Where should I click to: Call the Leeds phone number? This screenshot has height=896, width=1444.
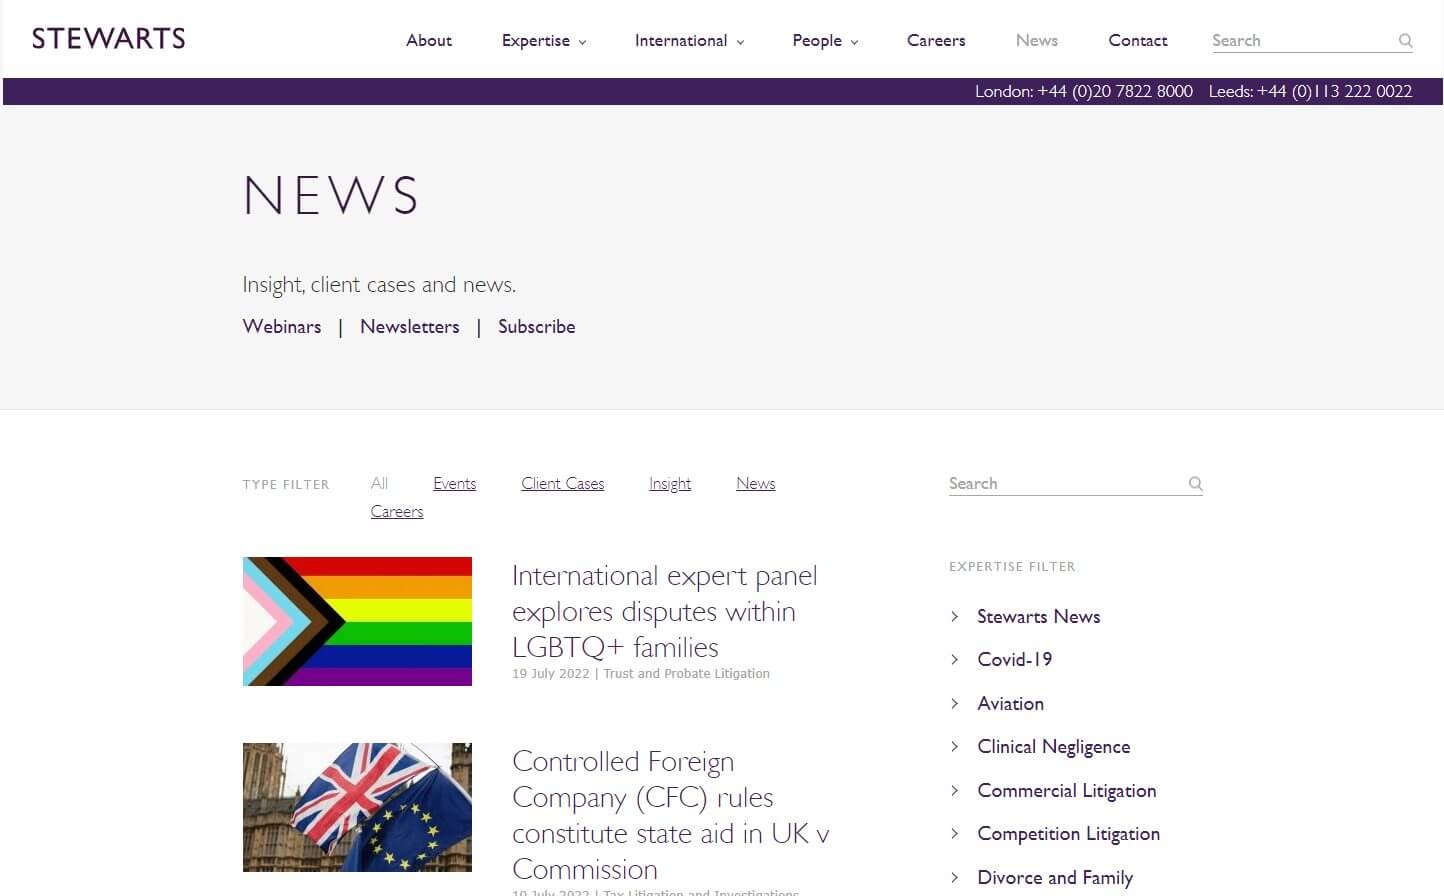pos(1310,91)
